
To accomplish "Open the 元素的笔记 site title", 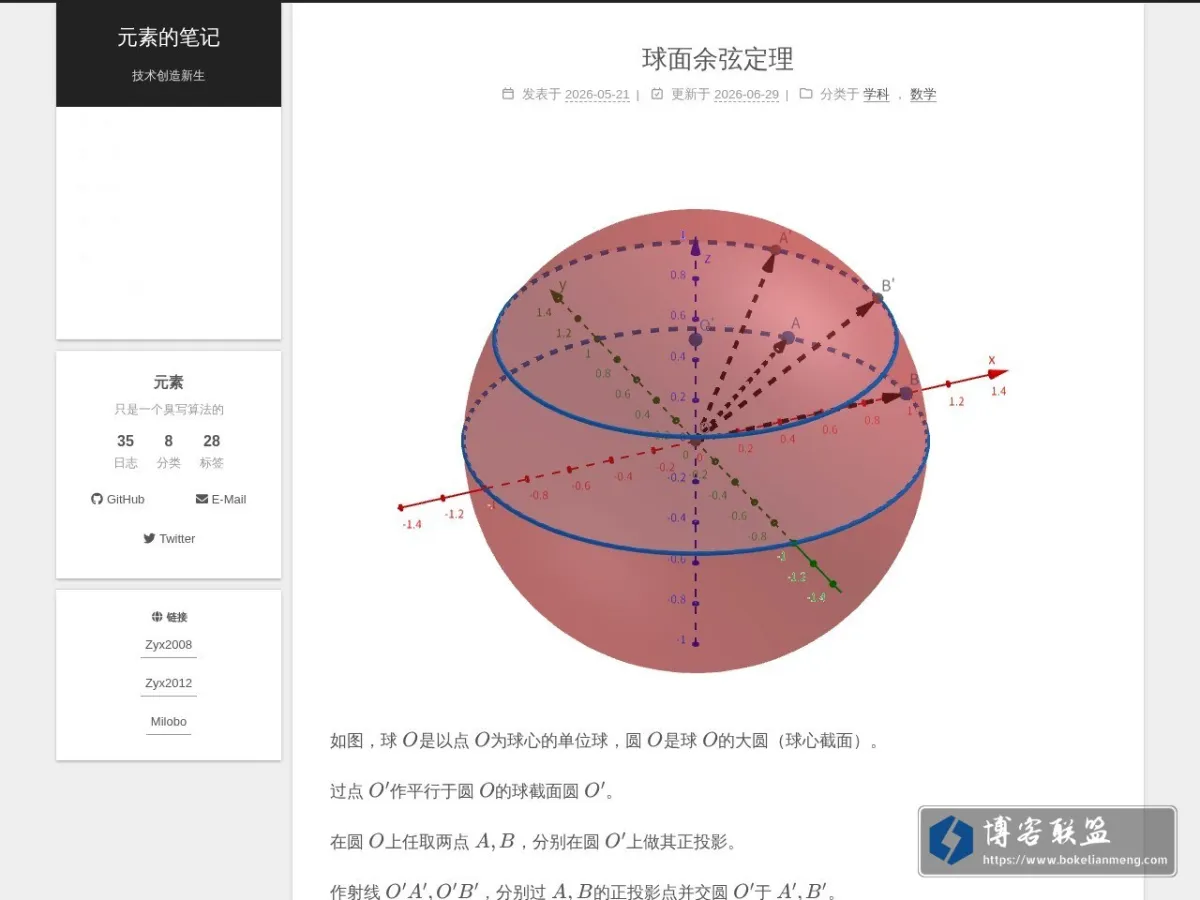I will [x=168, y=38].
